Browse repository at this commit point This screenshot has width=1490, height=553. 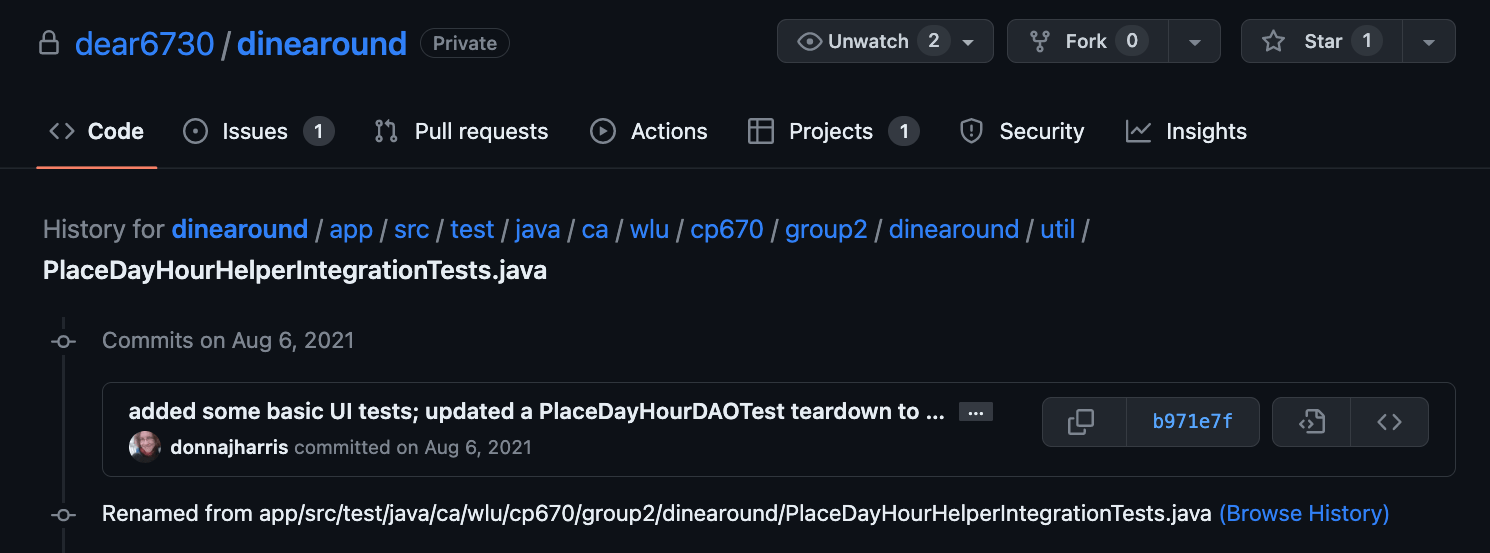[x=1389, y=422]
